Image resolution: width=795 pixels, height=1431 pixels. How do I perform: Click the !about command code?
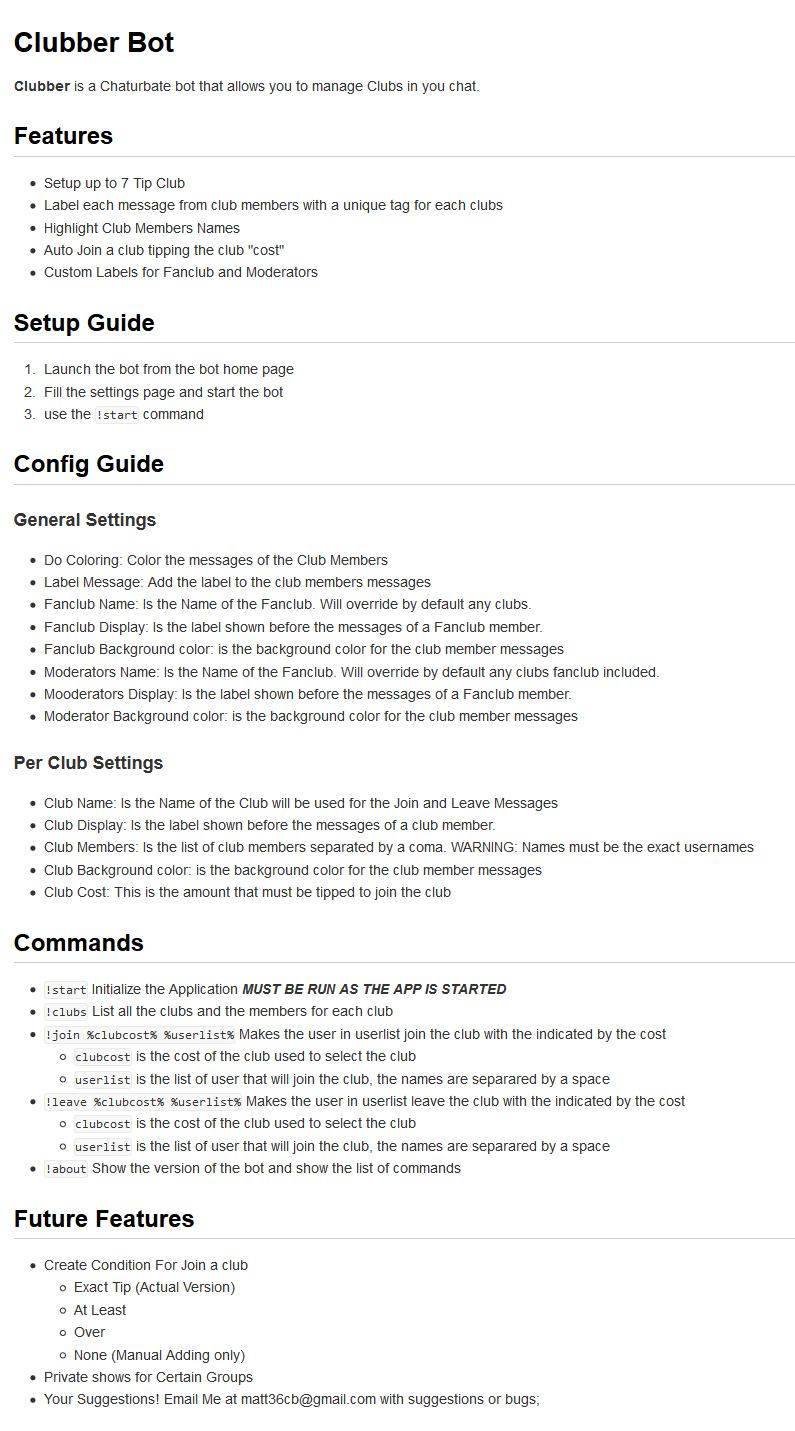pyautogui.click(x=66, y=1169)
